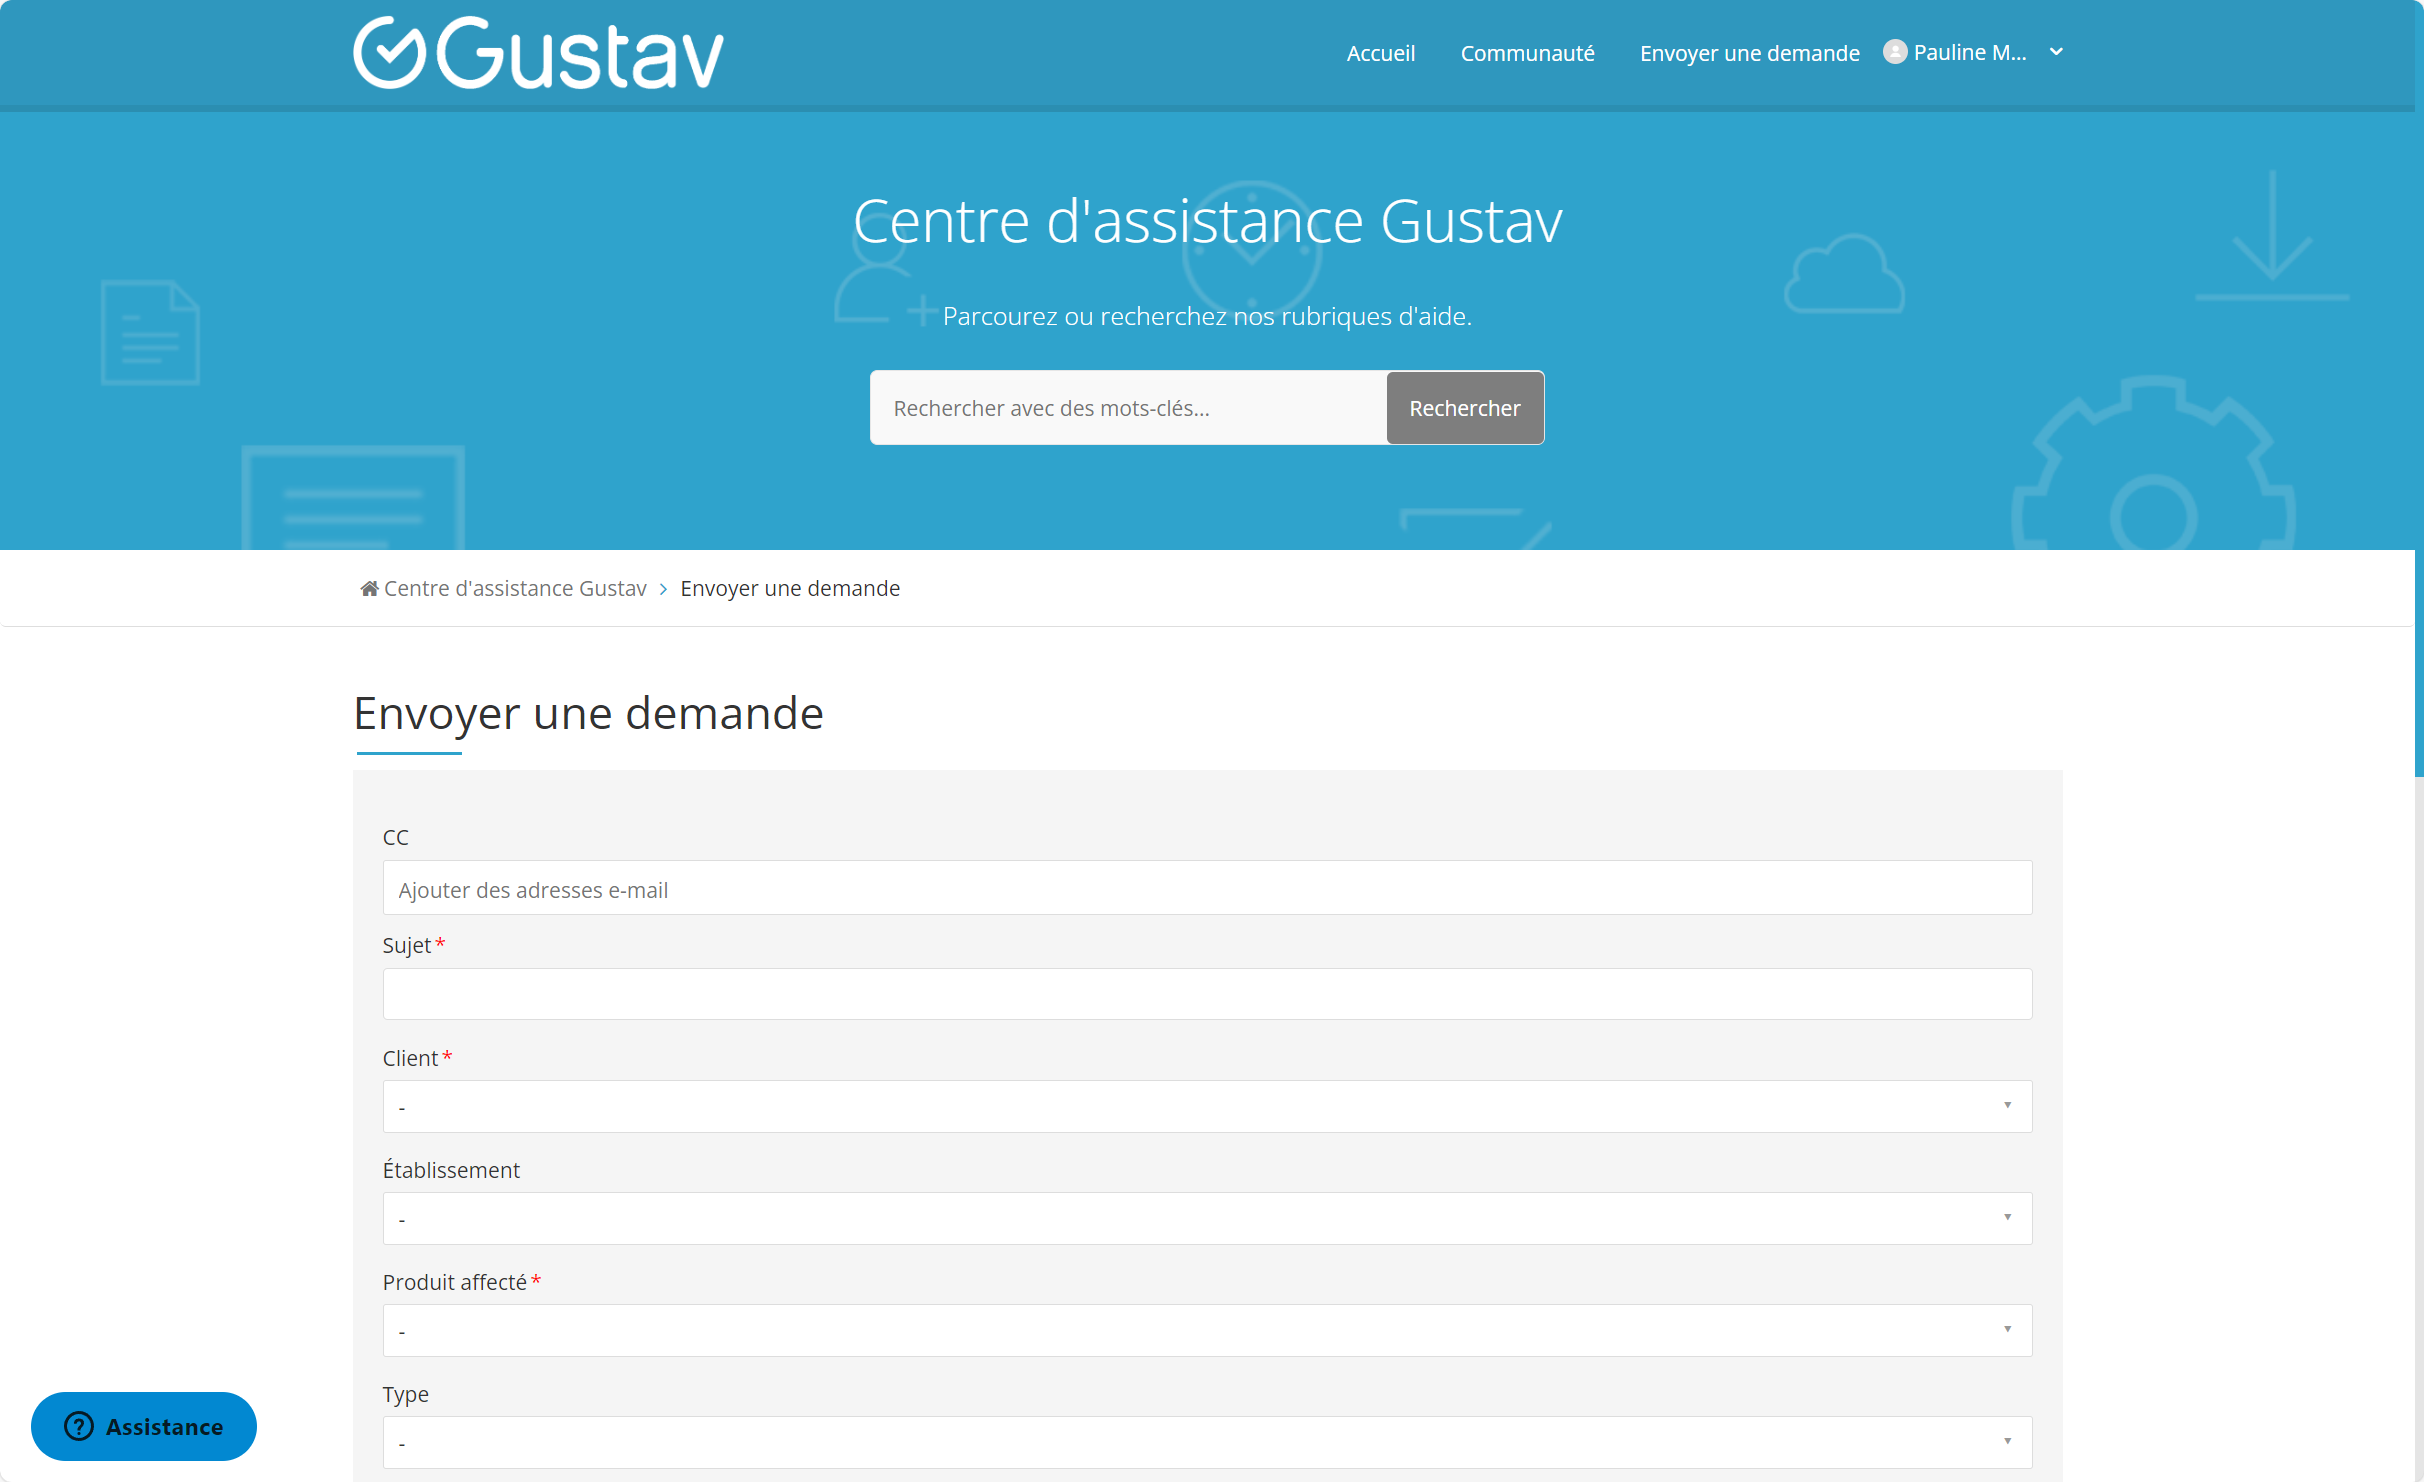Click the Sujet text field
This screenshot has width=2424, height=1482.
1206,994
